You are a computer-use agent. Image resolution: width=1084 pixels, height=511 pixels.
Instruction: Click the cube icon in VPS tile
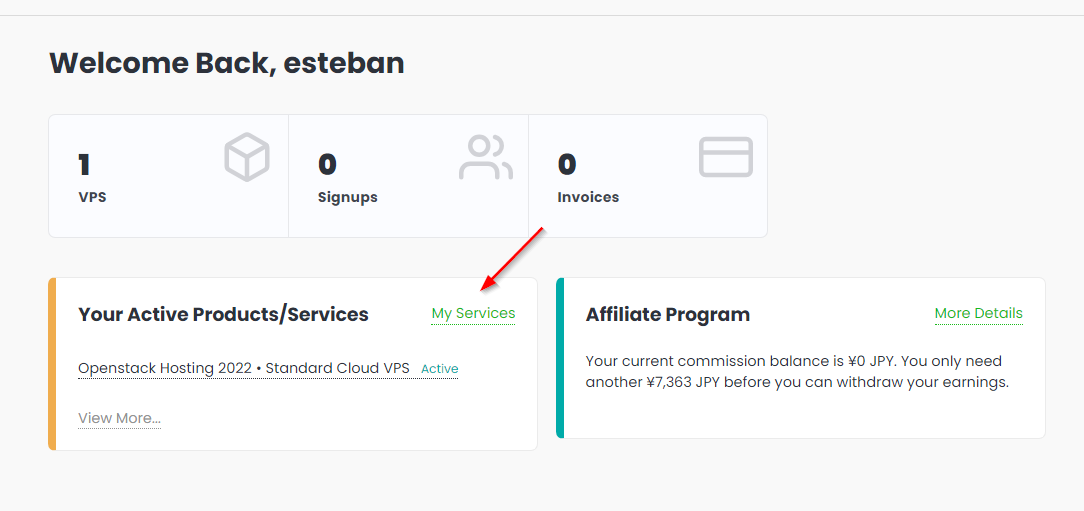click(247, 158)
